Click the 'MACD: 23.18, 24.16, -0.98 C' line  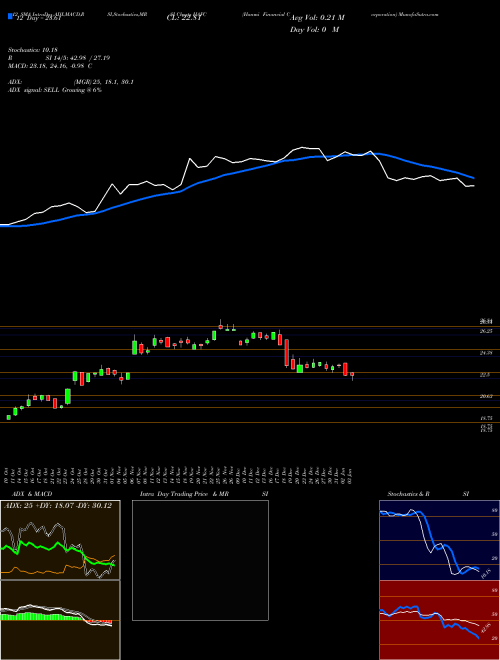coord(50,66)
